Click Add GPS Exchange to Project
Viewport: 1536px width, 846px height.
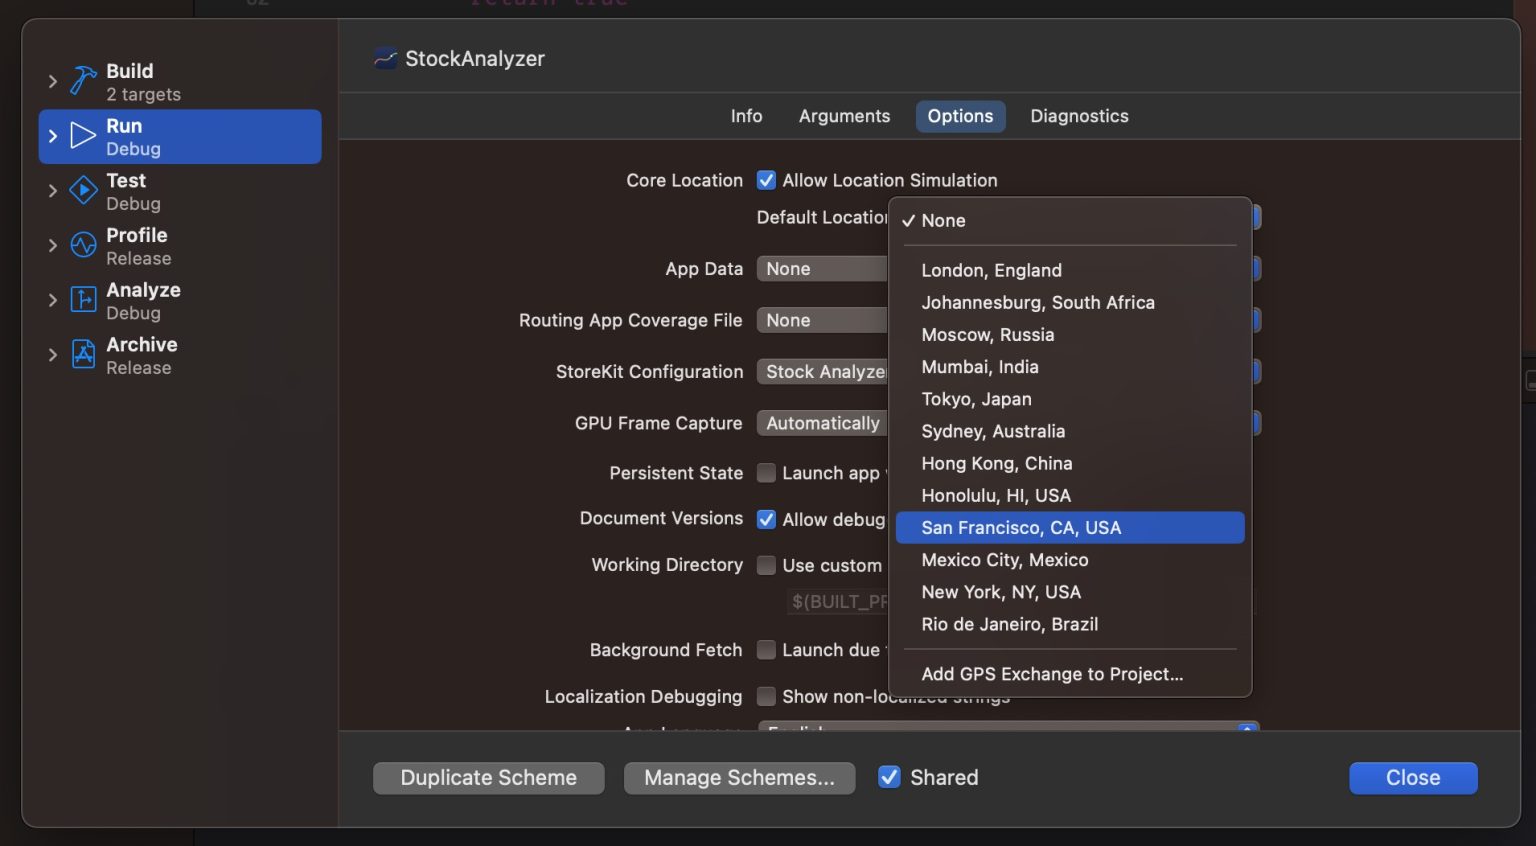pos(1052,674)
